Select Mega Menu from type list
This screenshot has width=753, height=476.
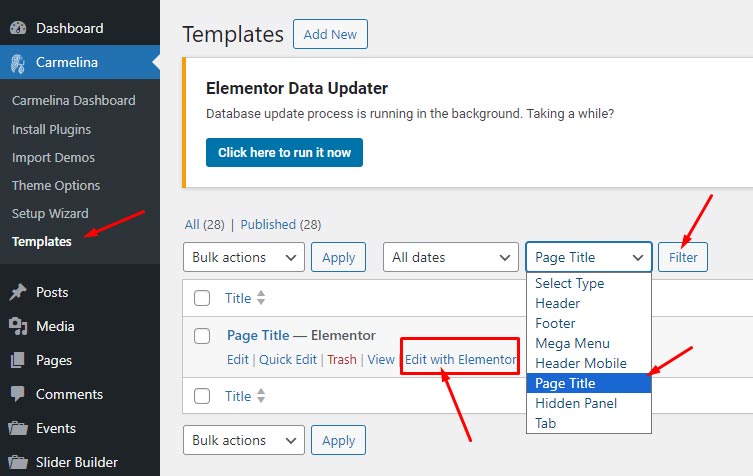pyautogui.click(x=572, y=343)
